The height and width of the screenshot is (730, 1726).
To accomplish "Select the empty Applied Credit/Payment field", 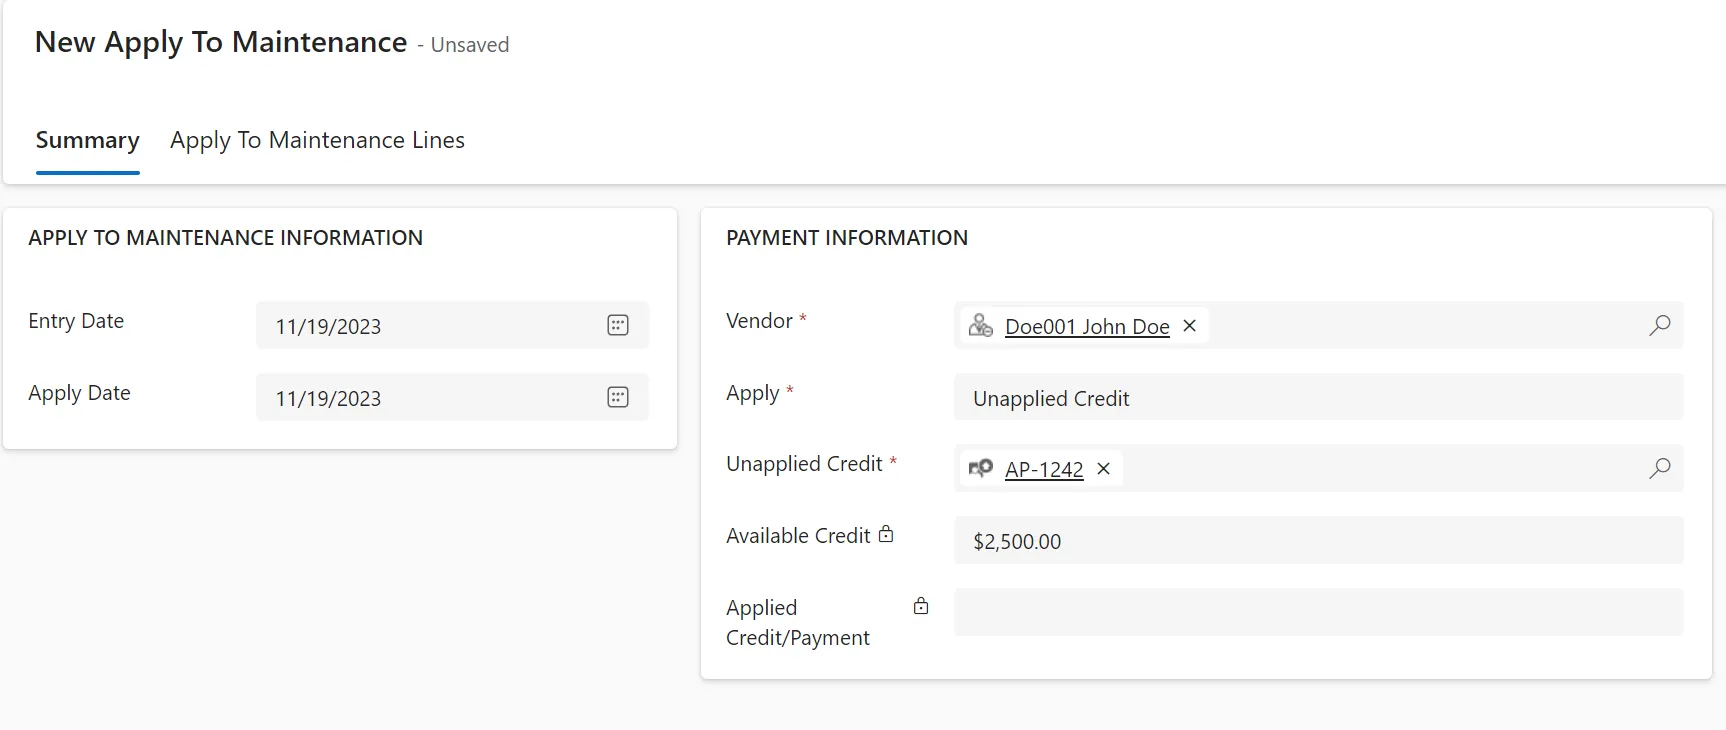I will point(1318,612).
